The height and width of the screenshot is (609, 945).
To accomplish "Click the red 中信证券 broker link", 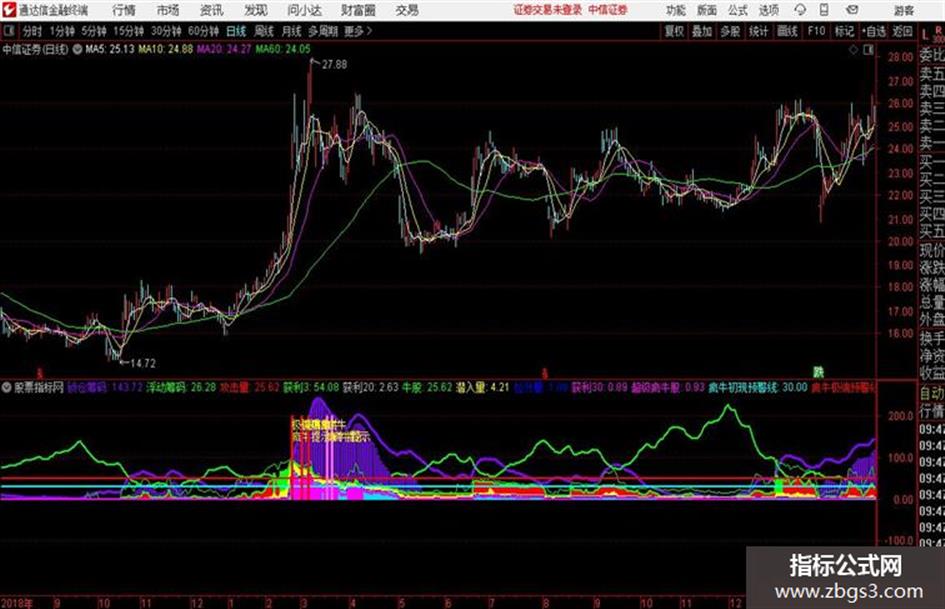I will (608, 10).
